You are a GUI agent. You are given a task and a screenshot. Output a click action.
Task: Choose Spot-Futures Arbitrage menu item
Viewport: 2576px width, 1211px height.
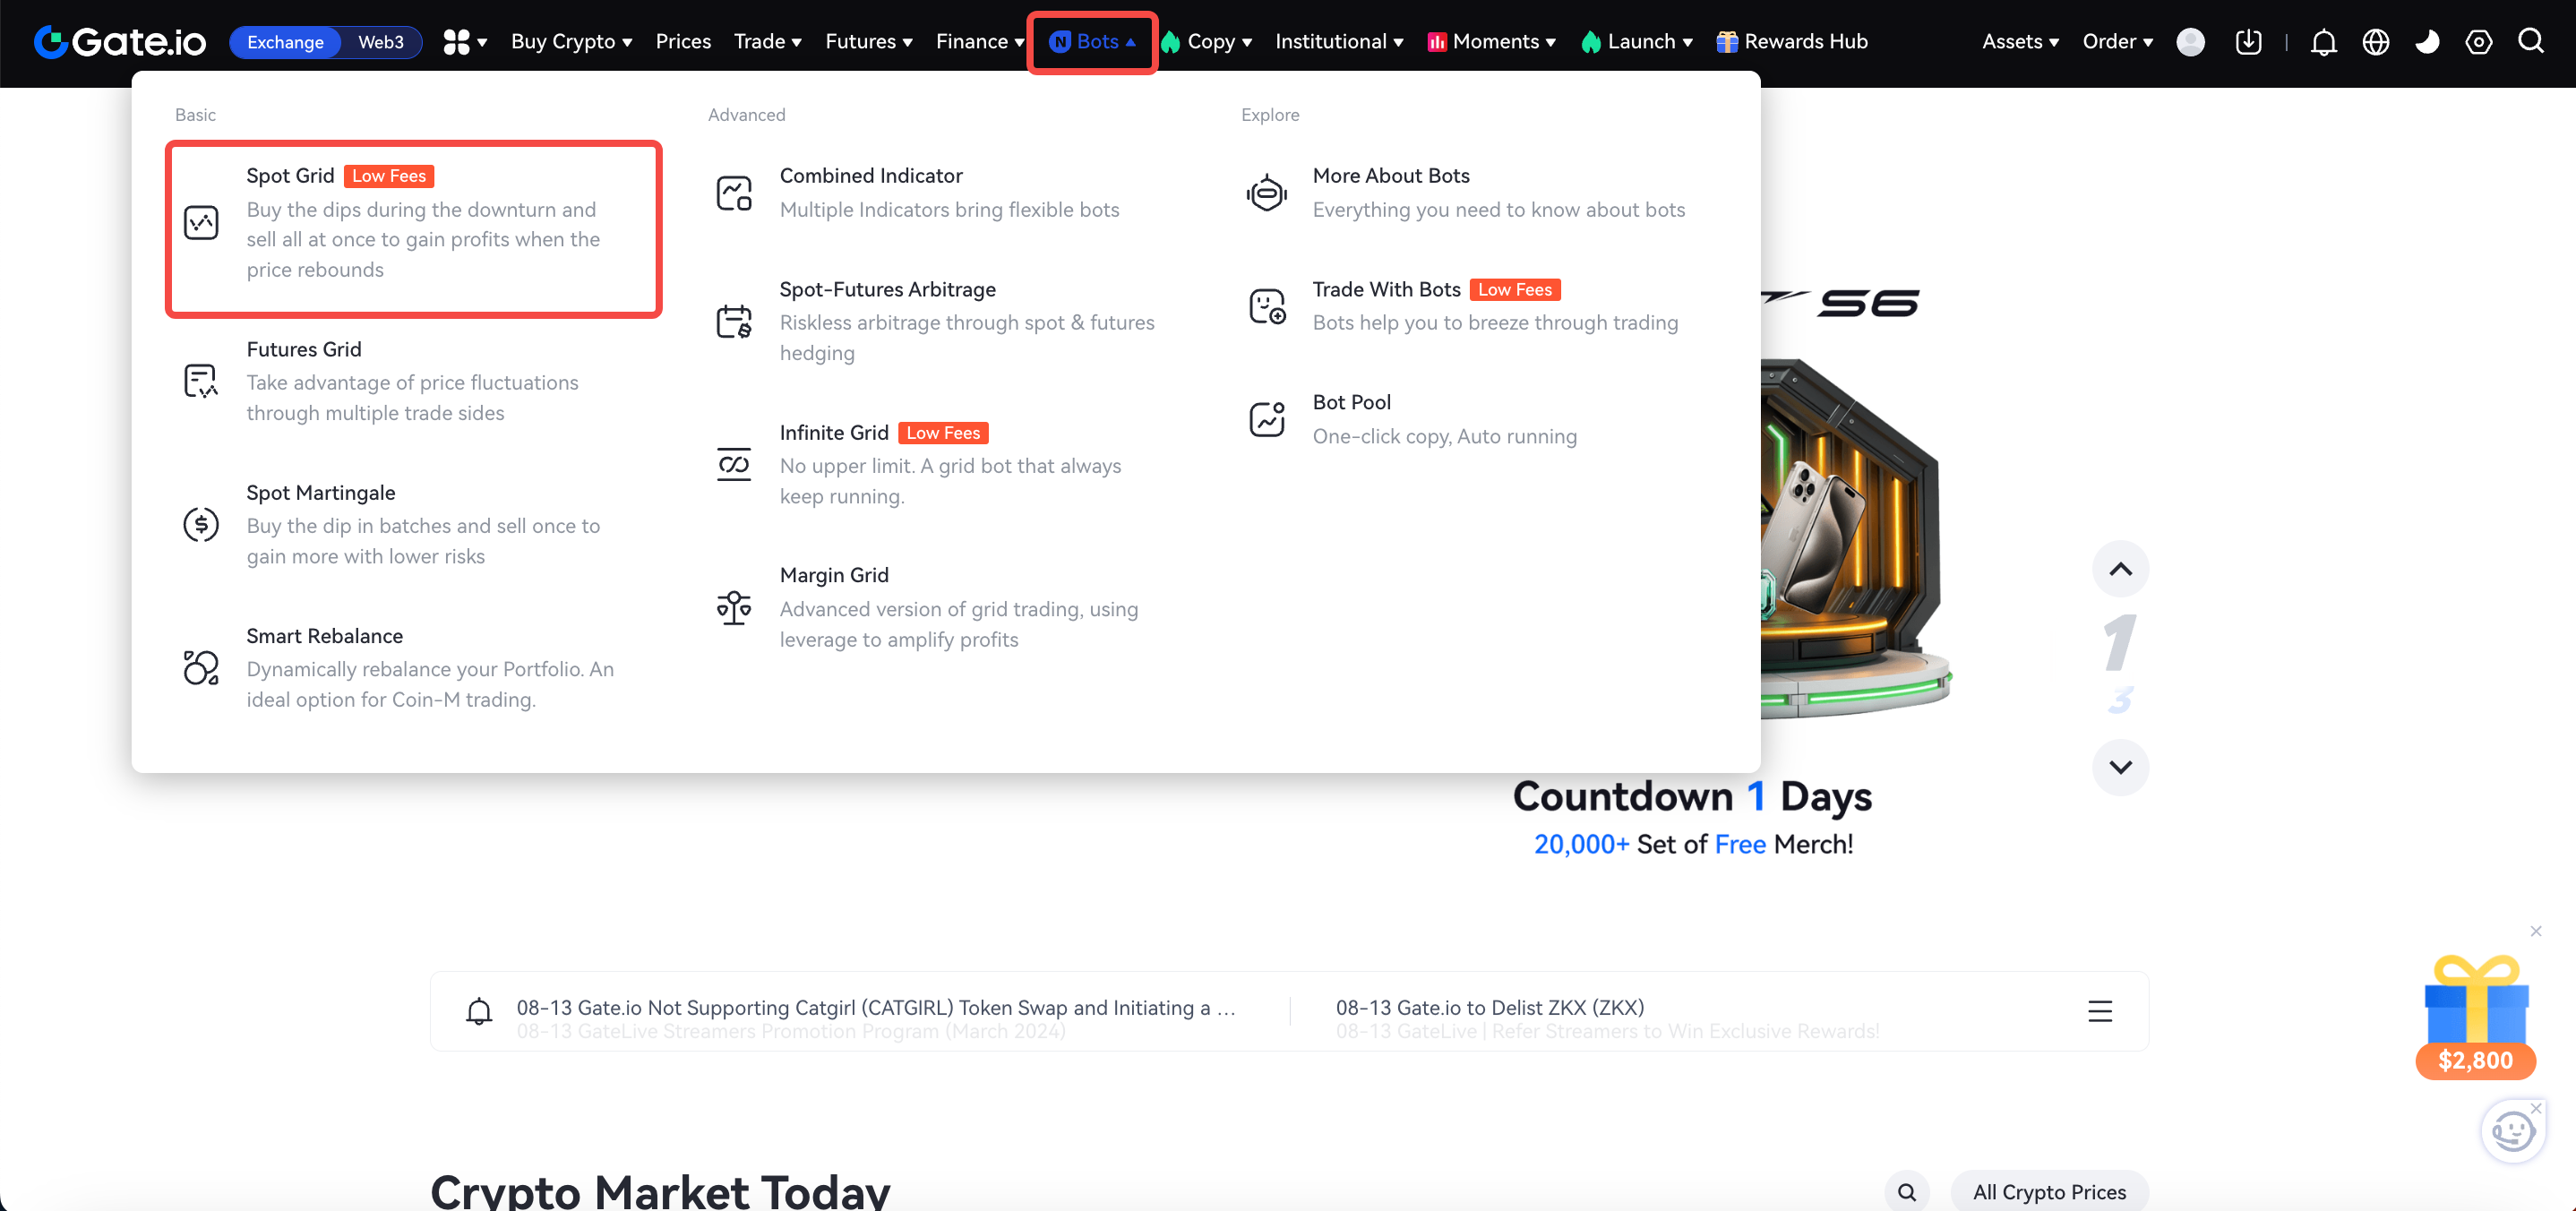pos(887,289)
